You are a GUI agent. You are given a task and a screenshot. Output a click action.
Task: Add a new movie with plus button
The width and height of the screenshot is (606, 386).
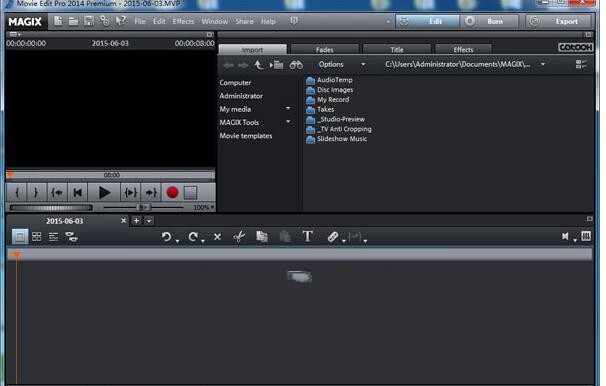[x=136, y=221]
